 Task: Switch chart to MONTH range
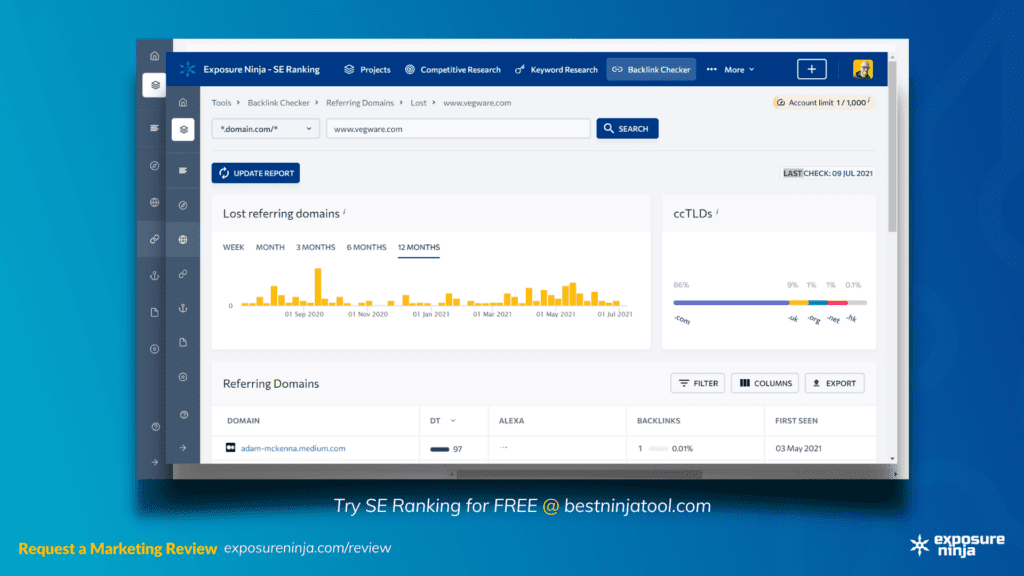pyautogui.click(x=270, y=248)
